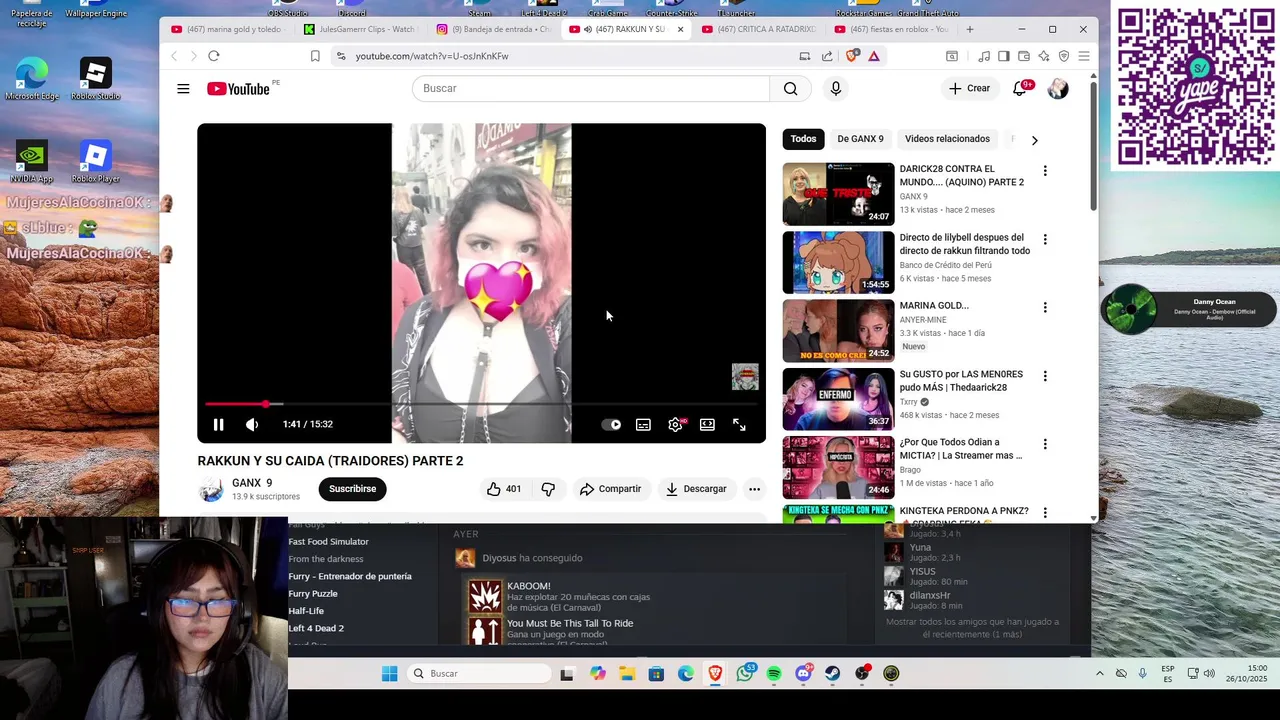Switch to JulesGamerrr Clips tab
This screenshot has height=720, width=1280.
click(362, 29)
